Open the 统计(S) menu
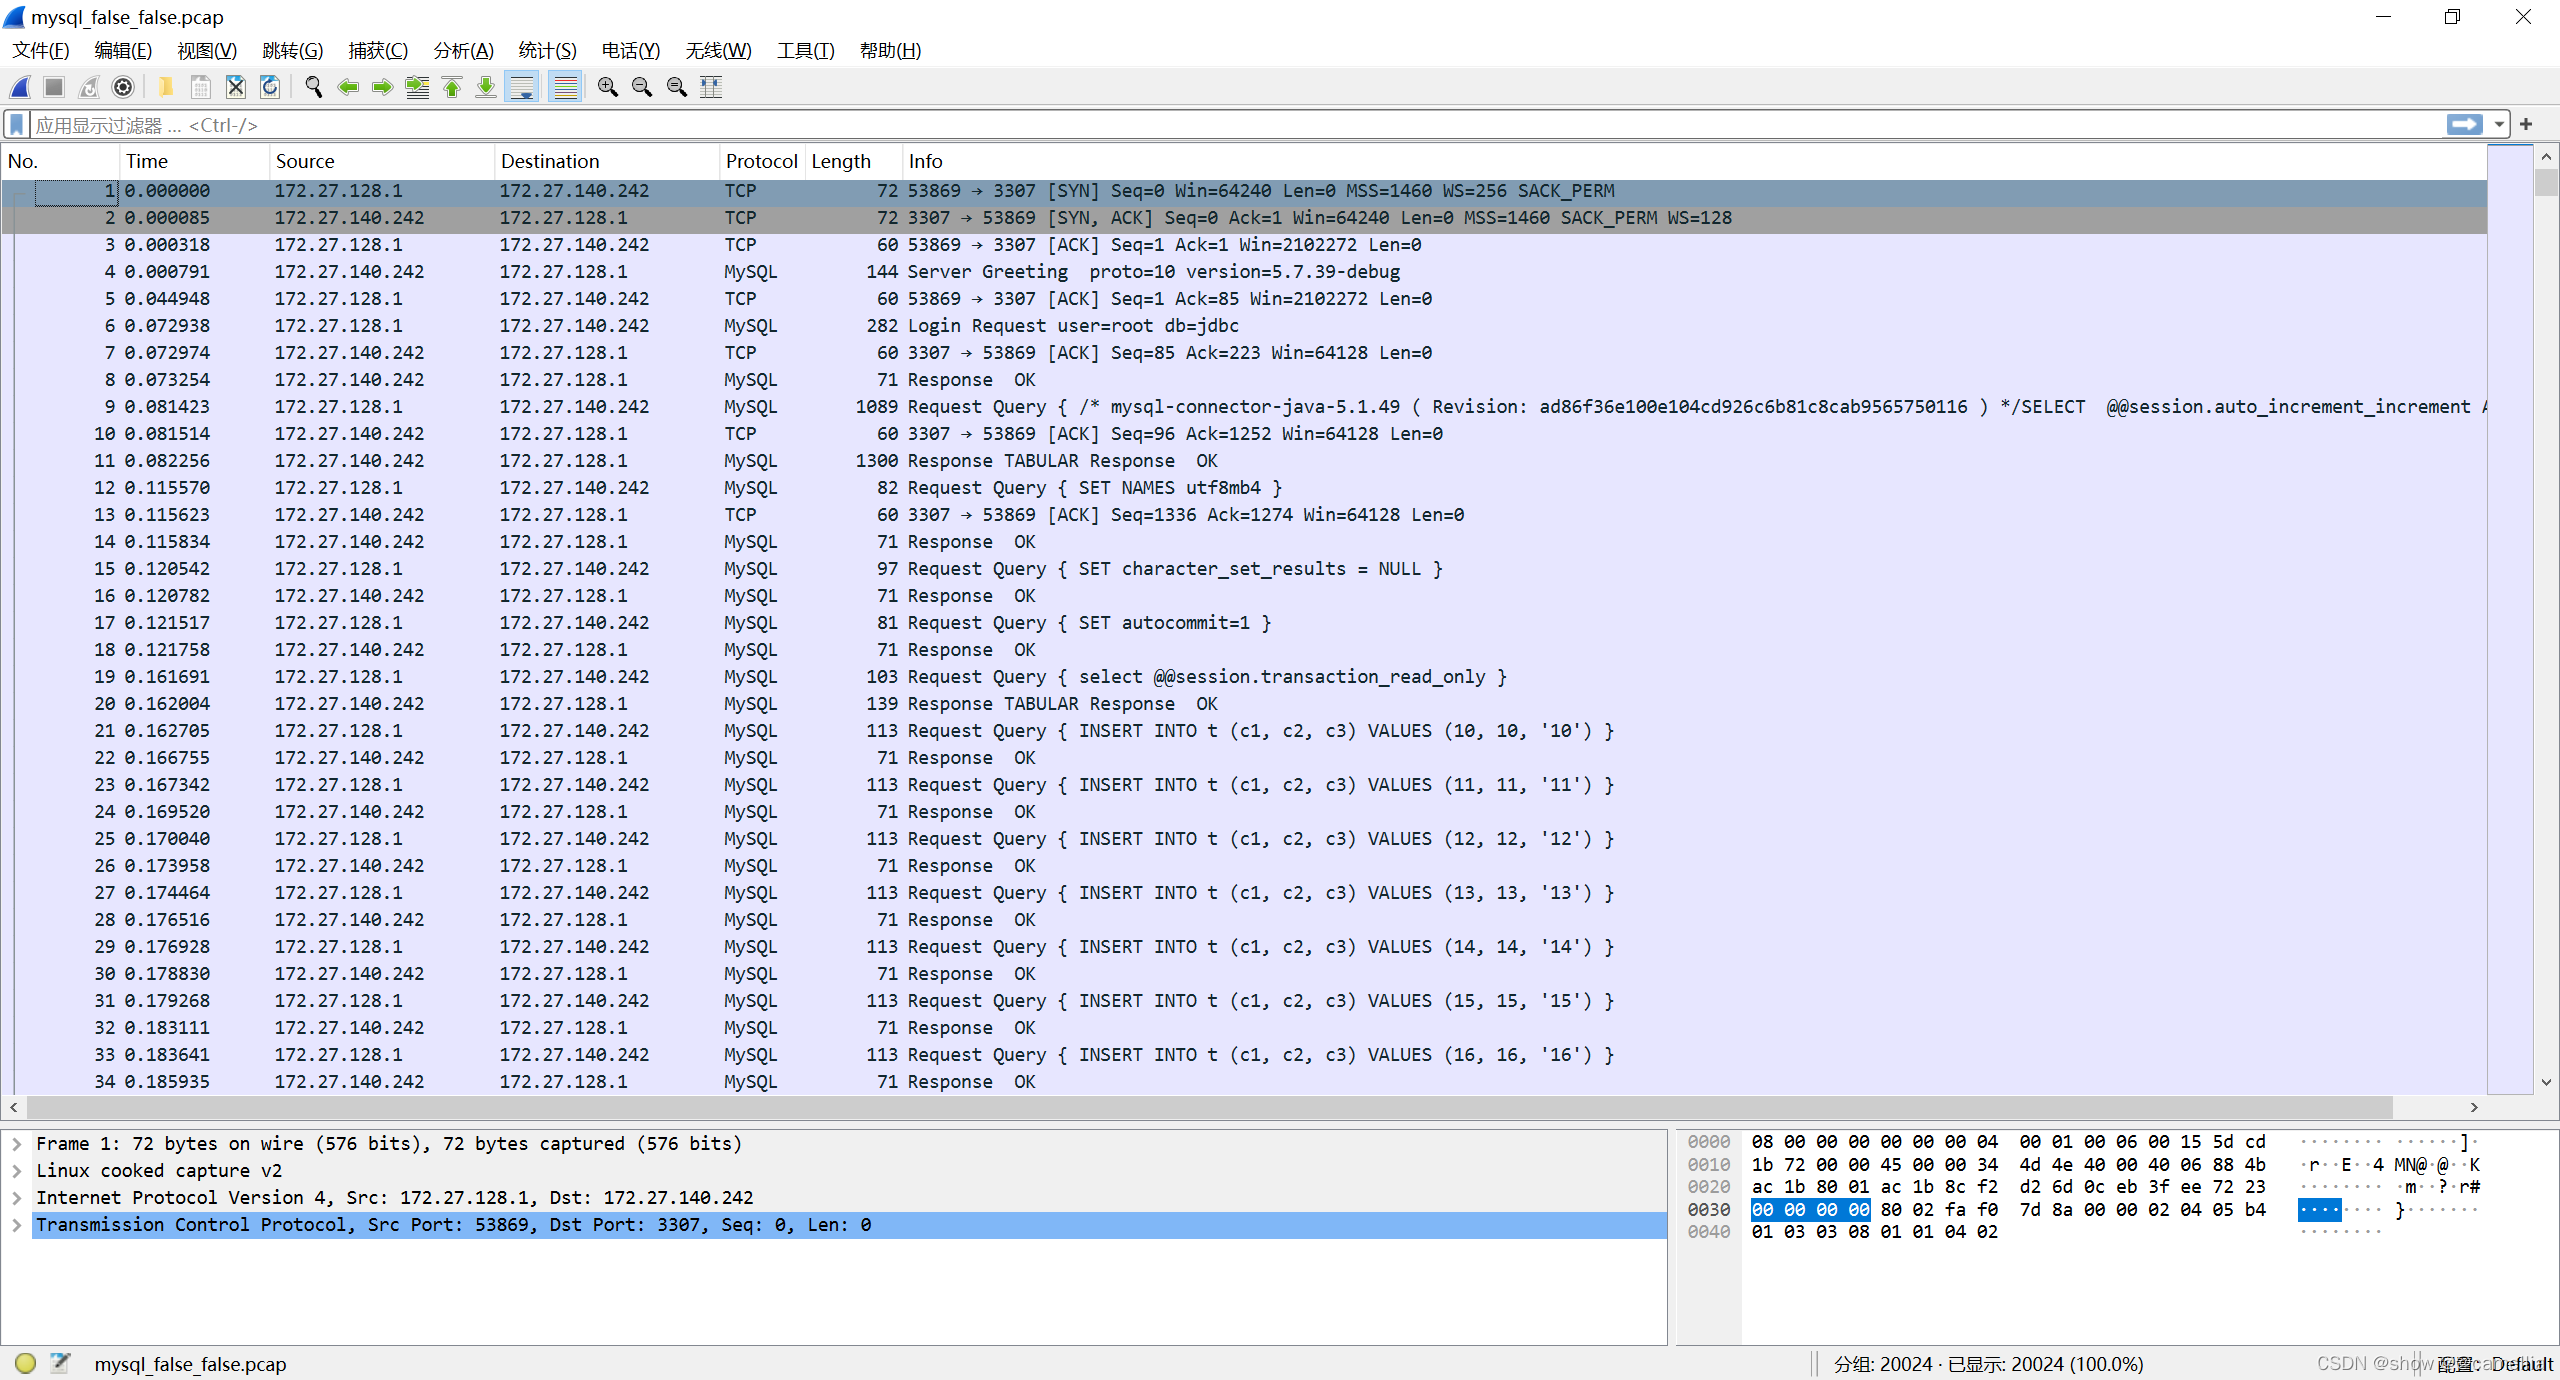2560x1380 pixels. point(547,50)
